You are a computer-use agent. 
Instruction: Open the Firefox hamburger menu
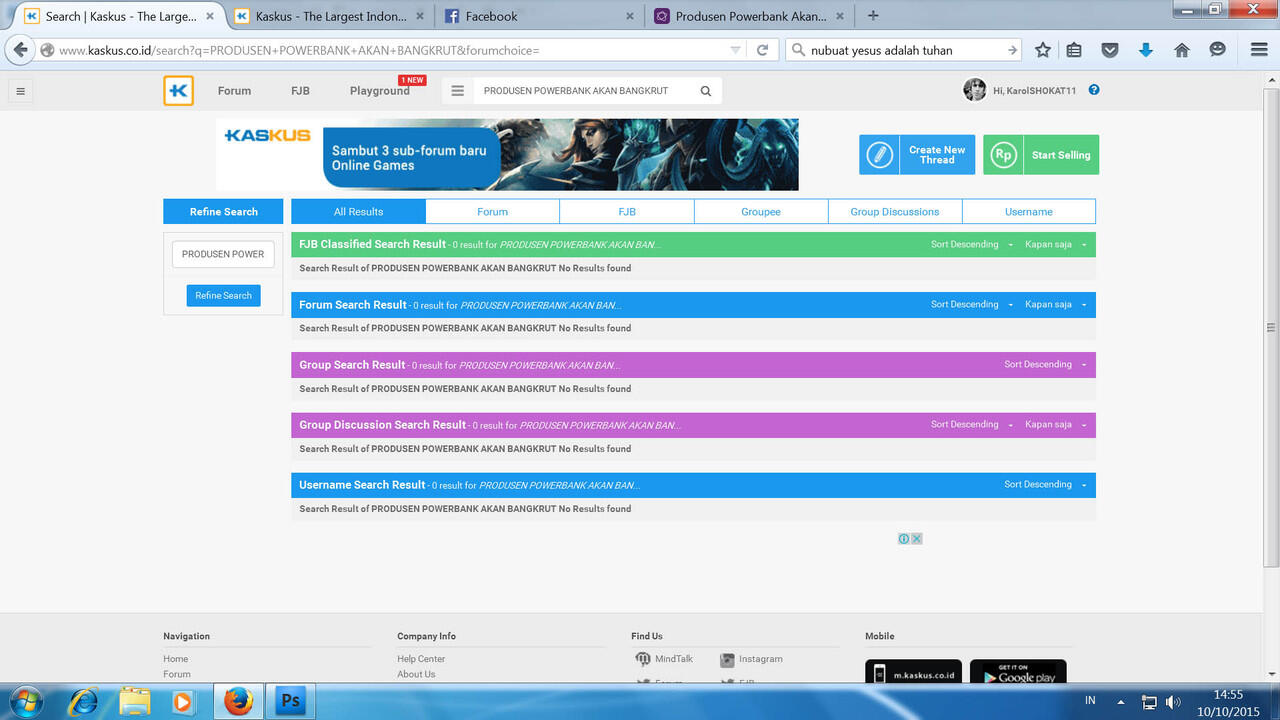(x=1259, y=50)
